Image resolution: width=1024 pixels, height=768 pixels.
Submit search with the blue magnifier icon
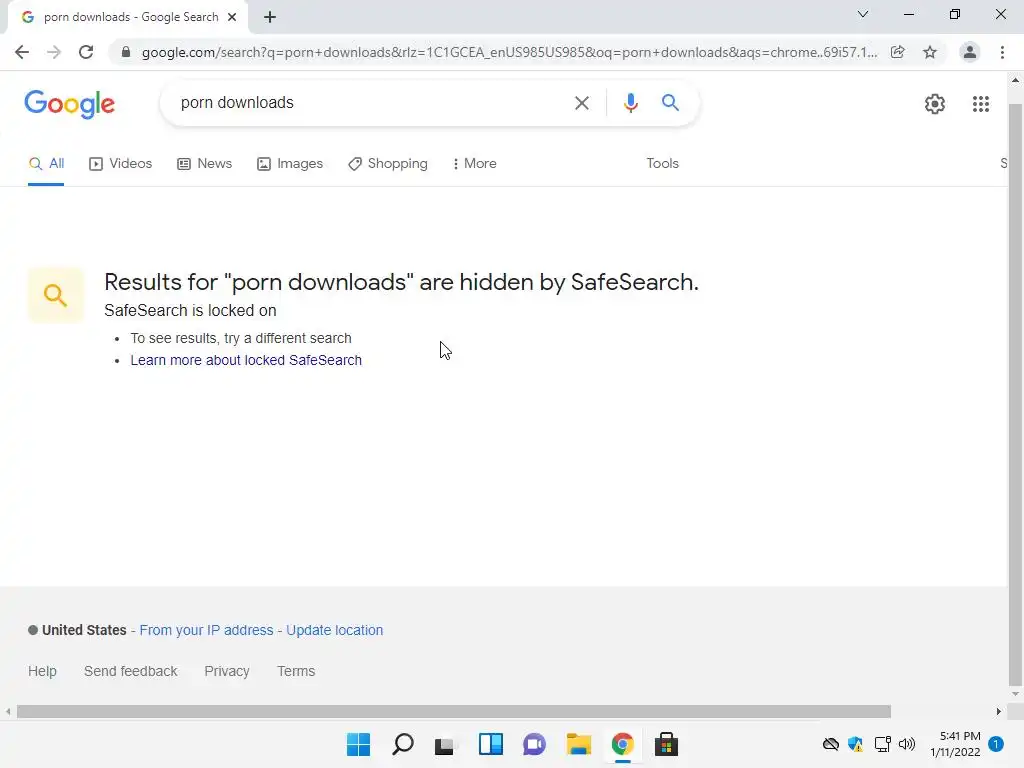pos(670,103)
